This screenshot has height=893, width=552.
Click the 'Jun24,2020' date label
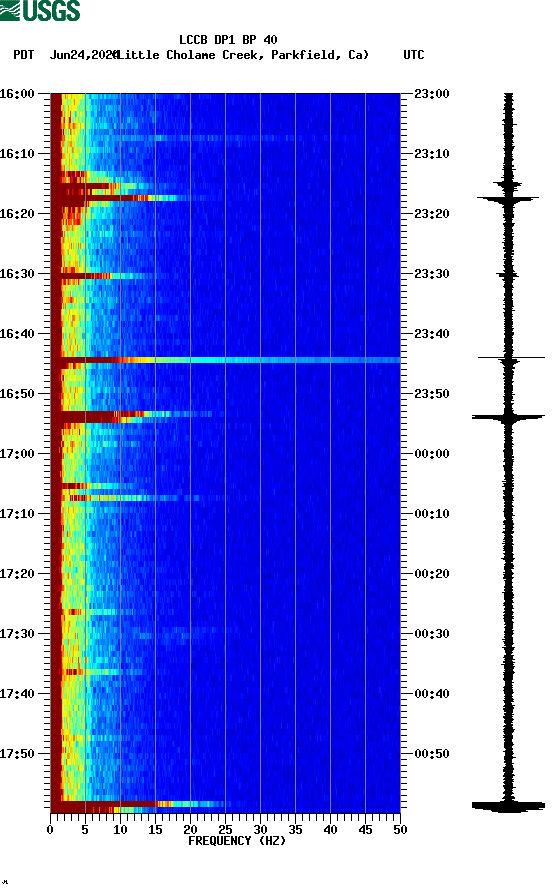coord(84,55)
